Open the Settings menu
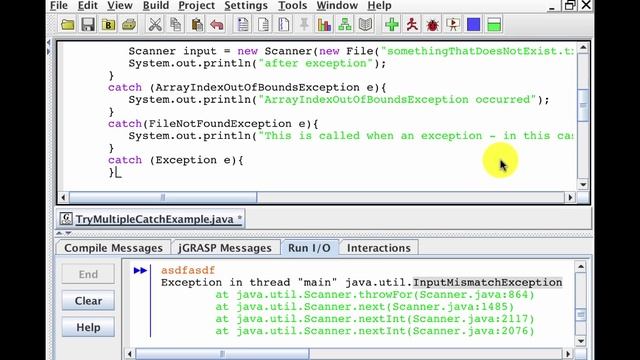 [x=246, y=6]
